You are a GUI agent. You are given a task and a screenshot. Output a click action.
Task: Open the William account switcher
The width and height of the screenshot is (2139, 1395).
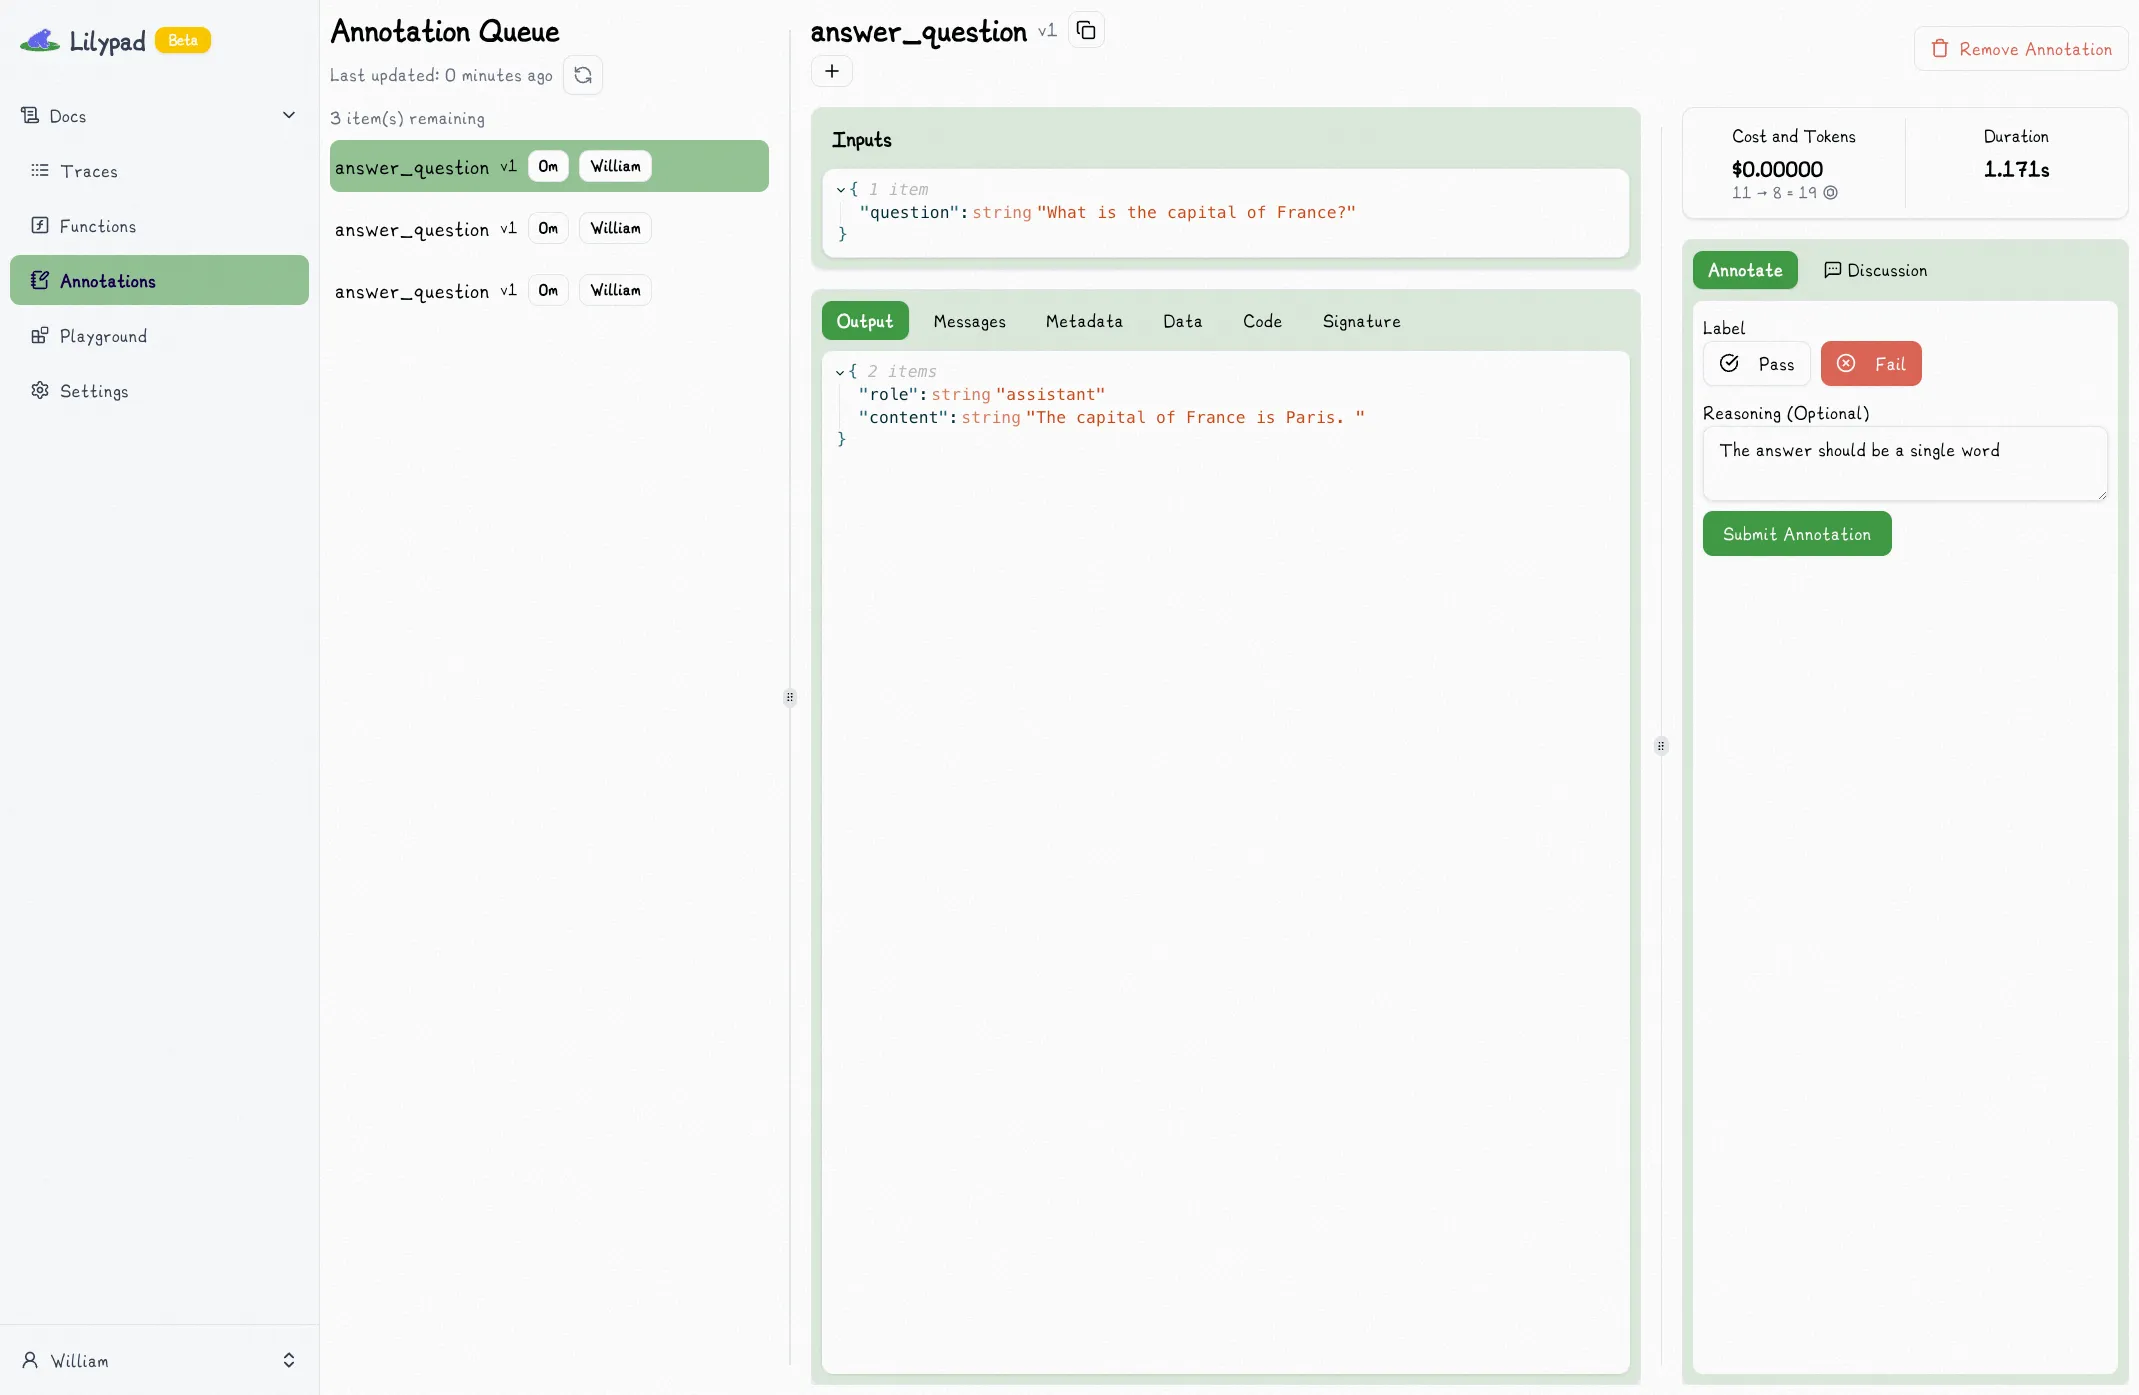click(158, 1360)
